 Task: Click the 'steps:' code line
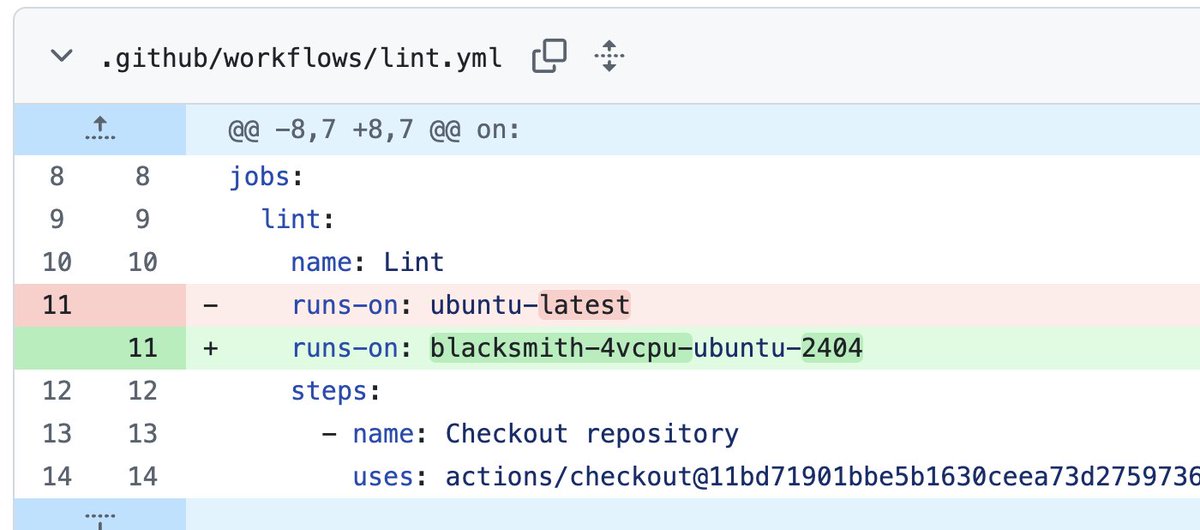point(335,391)
